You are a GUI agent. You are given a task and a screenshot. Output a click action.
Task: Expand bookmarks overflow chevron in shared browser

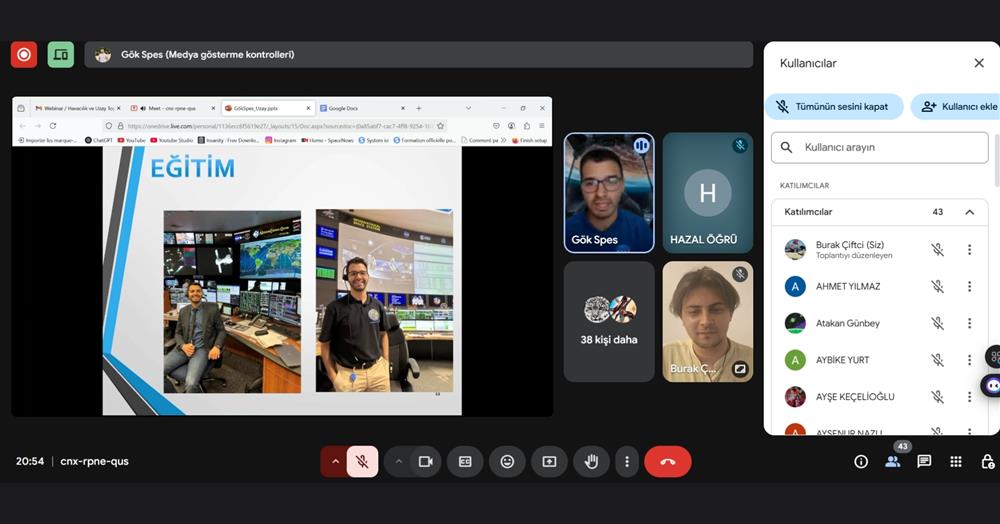503,140
